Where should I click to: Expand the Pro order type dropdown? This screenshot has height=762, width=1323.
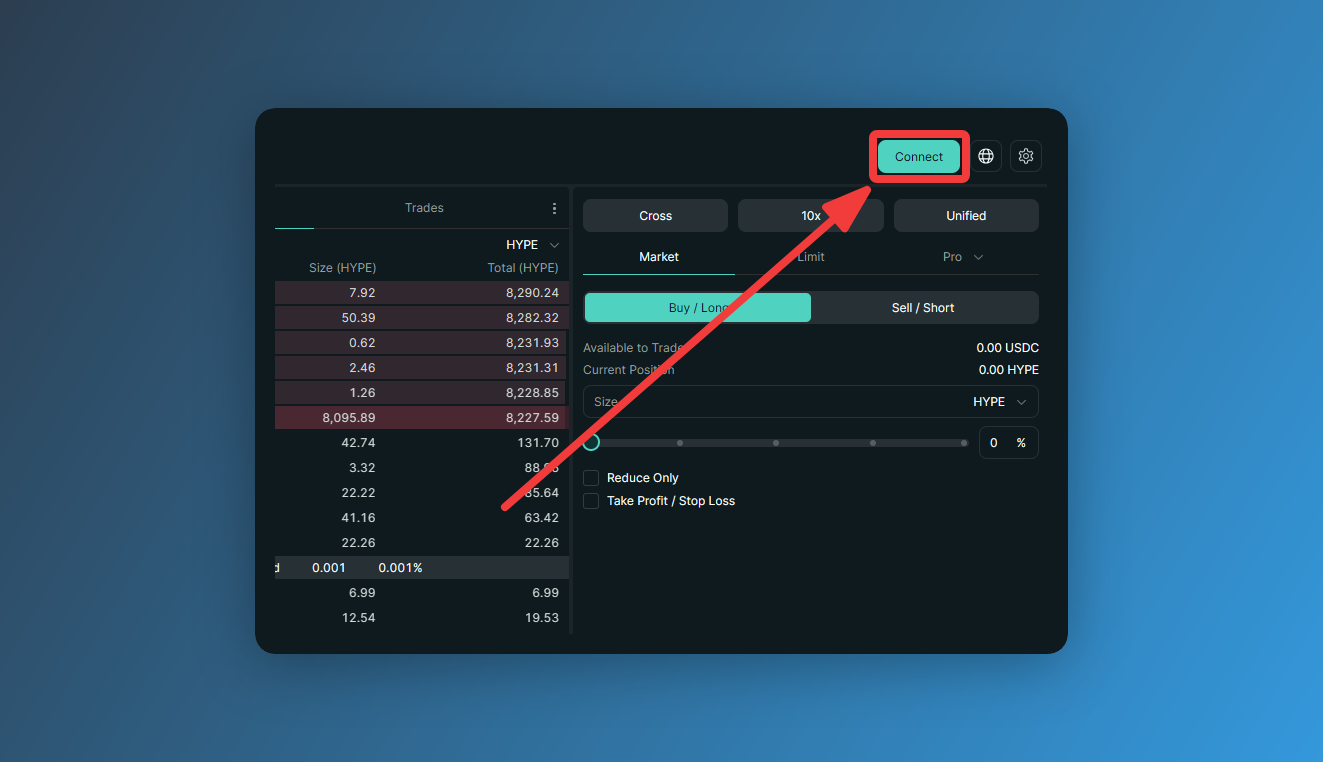click(963, 257)
